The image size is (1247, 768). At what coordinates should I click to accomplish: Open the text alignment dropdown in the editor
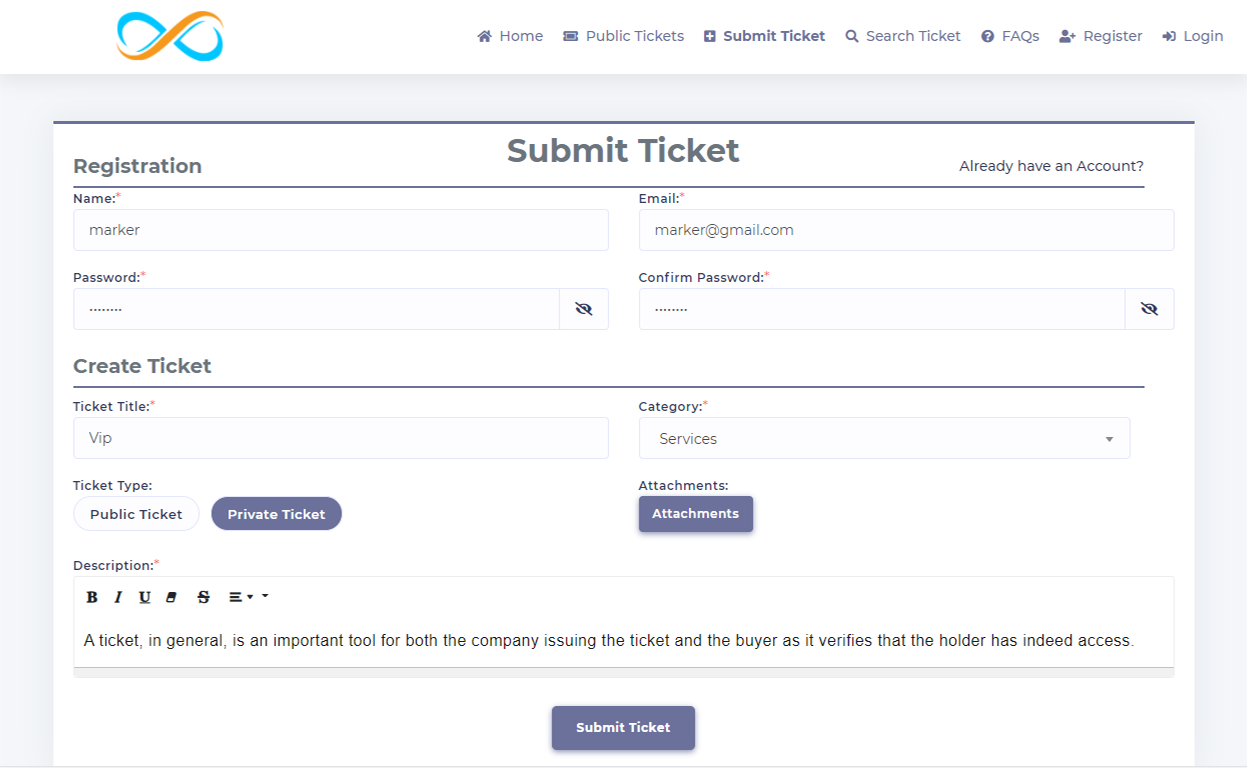(235, 596)
